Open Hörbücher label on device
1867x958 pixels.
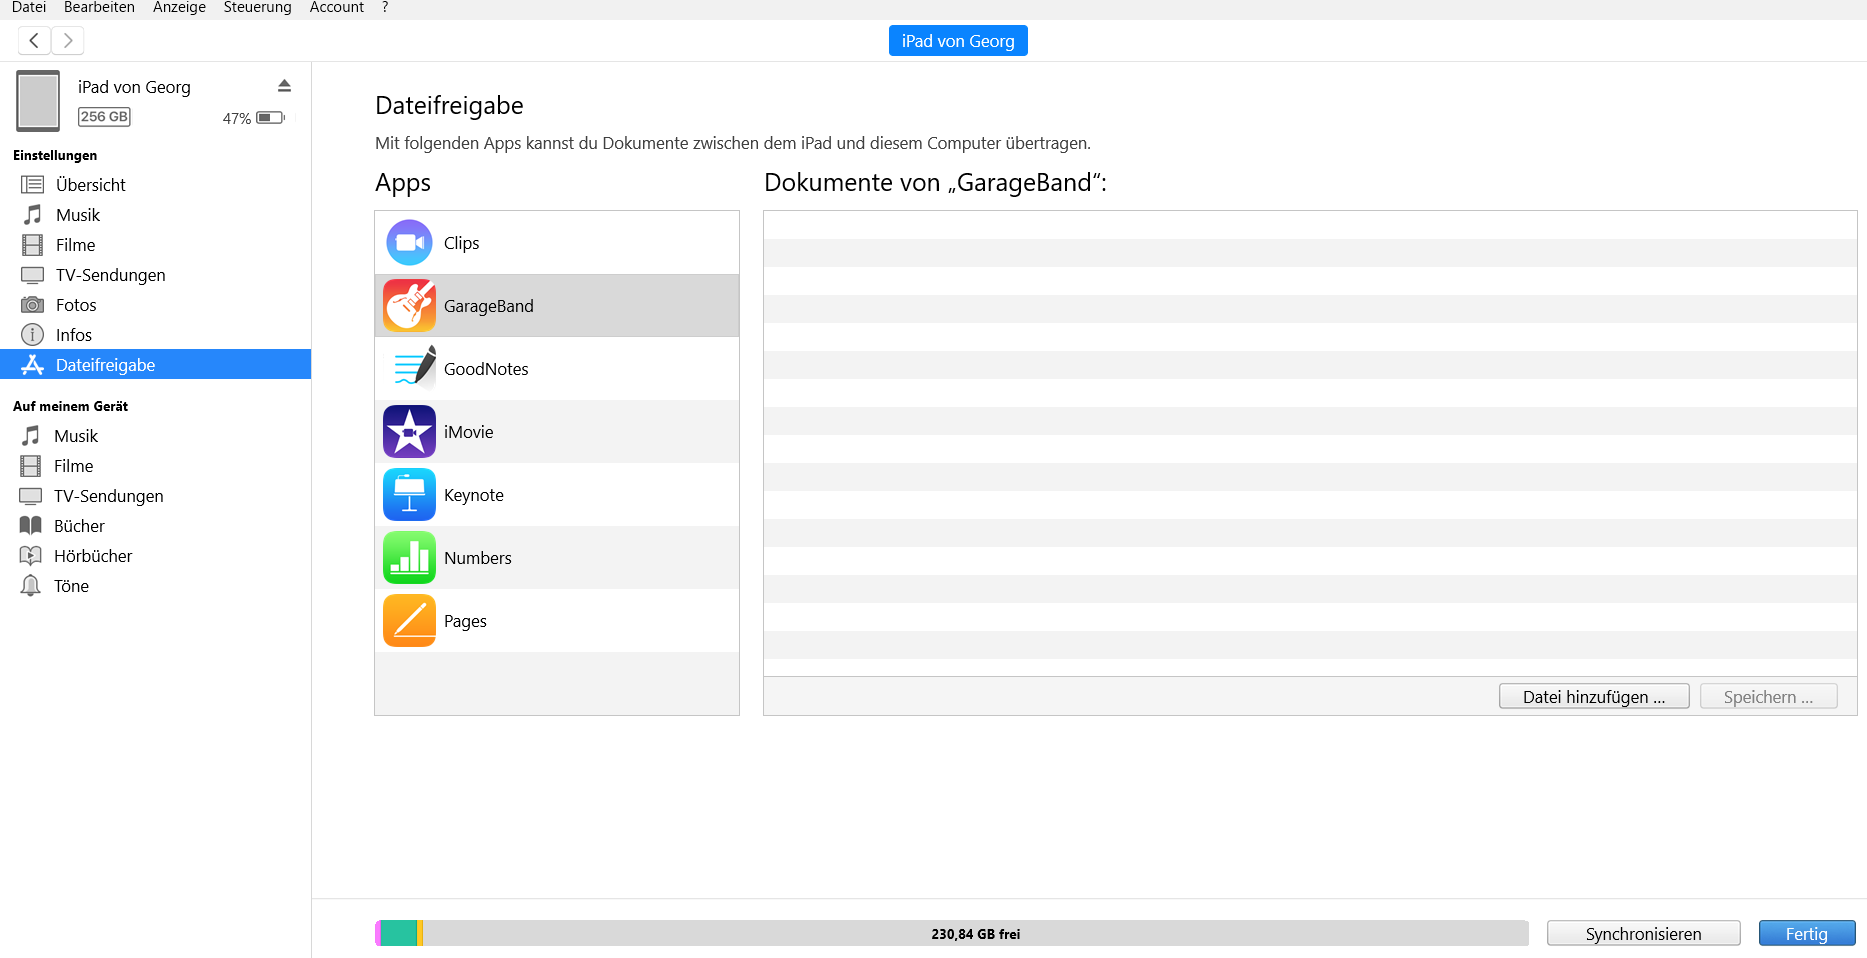93,556
